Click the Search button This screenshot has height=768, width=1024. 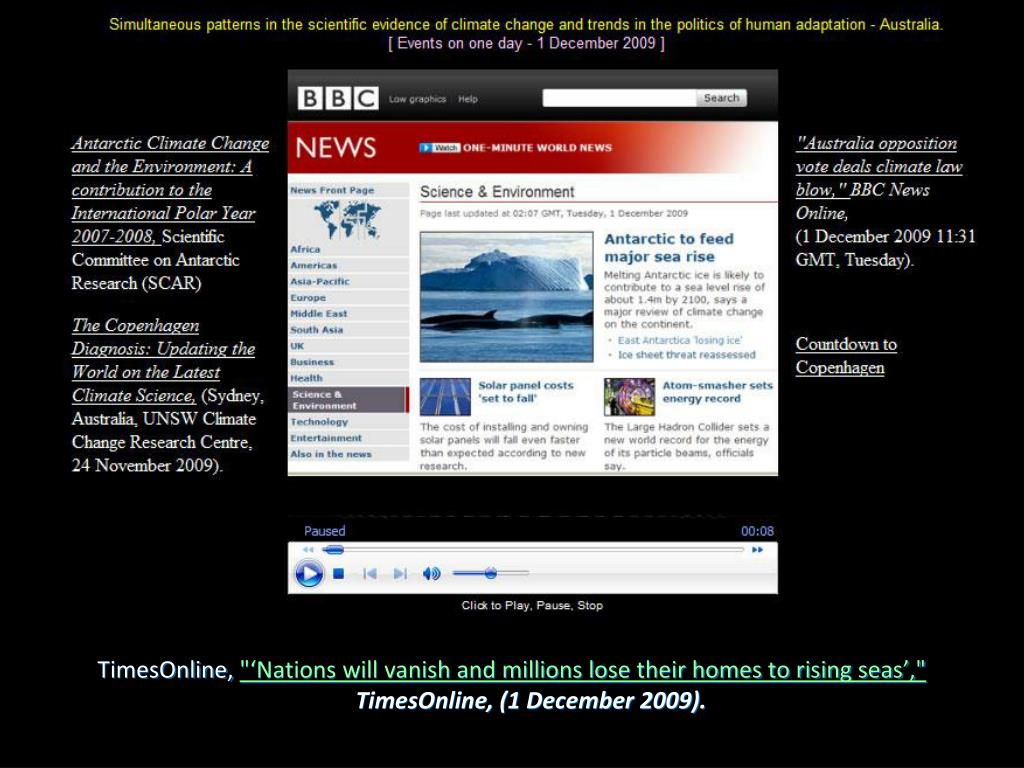pos(721,98)
